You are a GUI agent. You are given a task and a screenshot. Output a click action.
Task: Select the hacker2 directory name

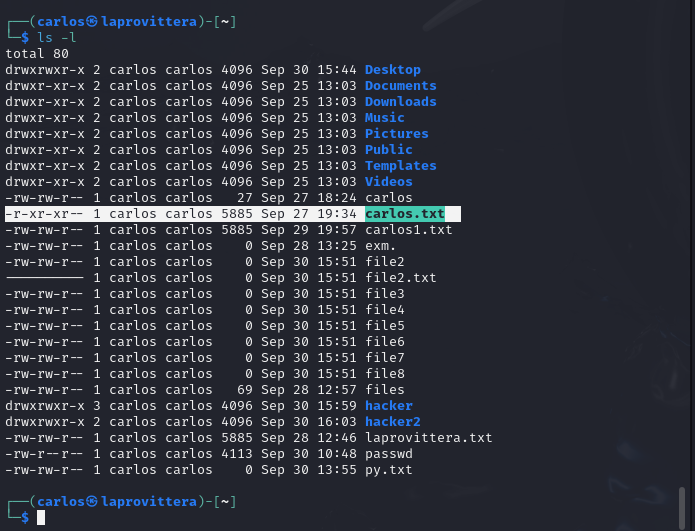click(x=393, y=422)
